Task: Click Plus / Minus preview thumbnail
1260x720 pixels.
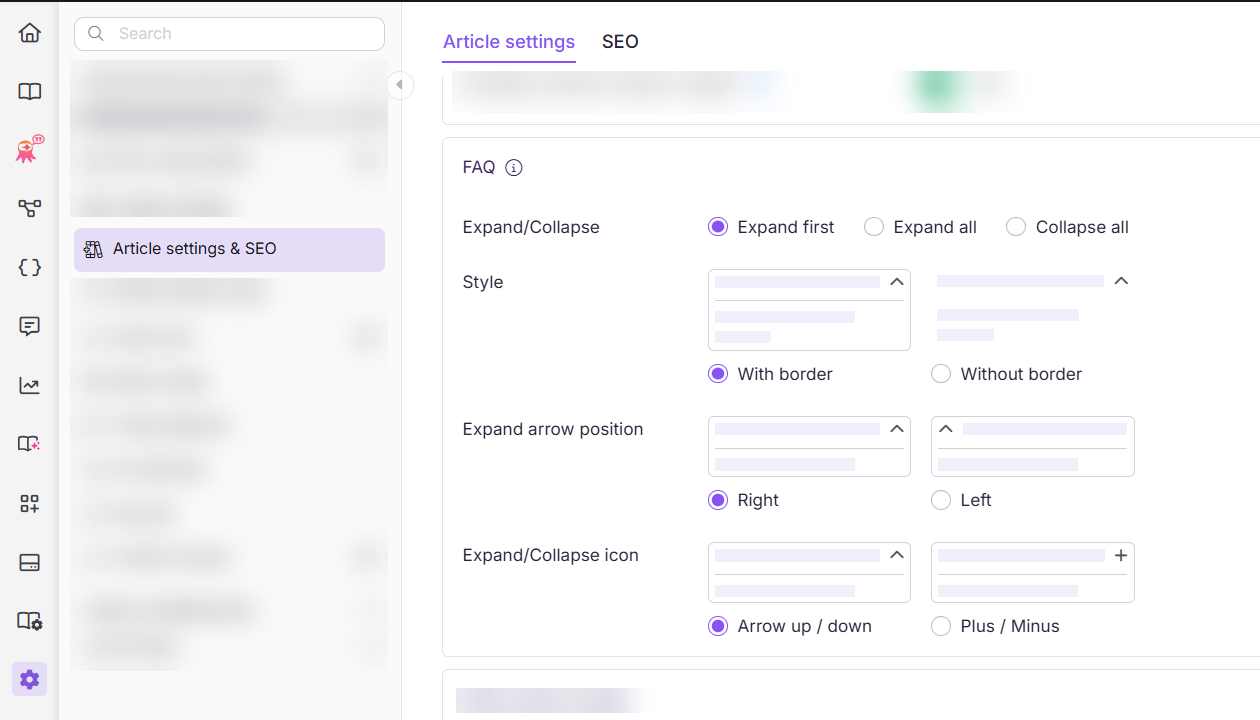Action: (x=1033, y=573)
